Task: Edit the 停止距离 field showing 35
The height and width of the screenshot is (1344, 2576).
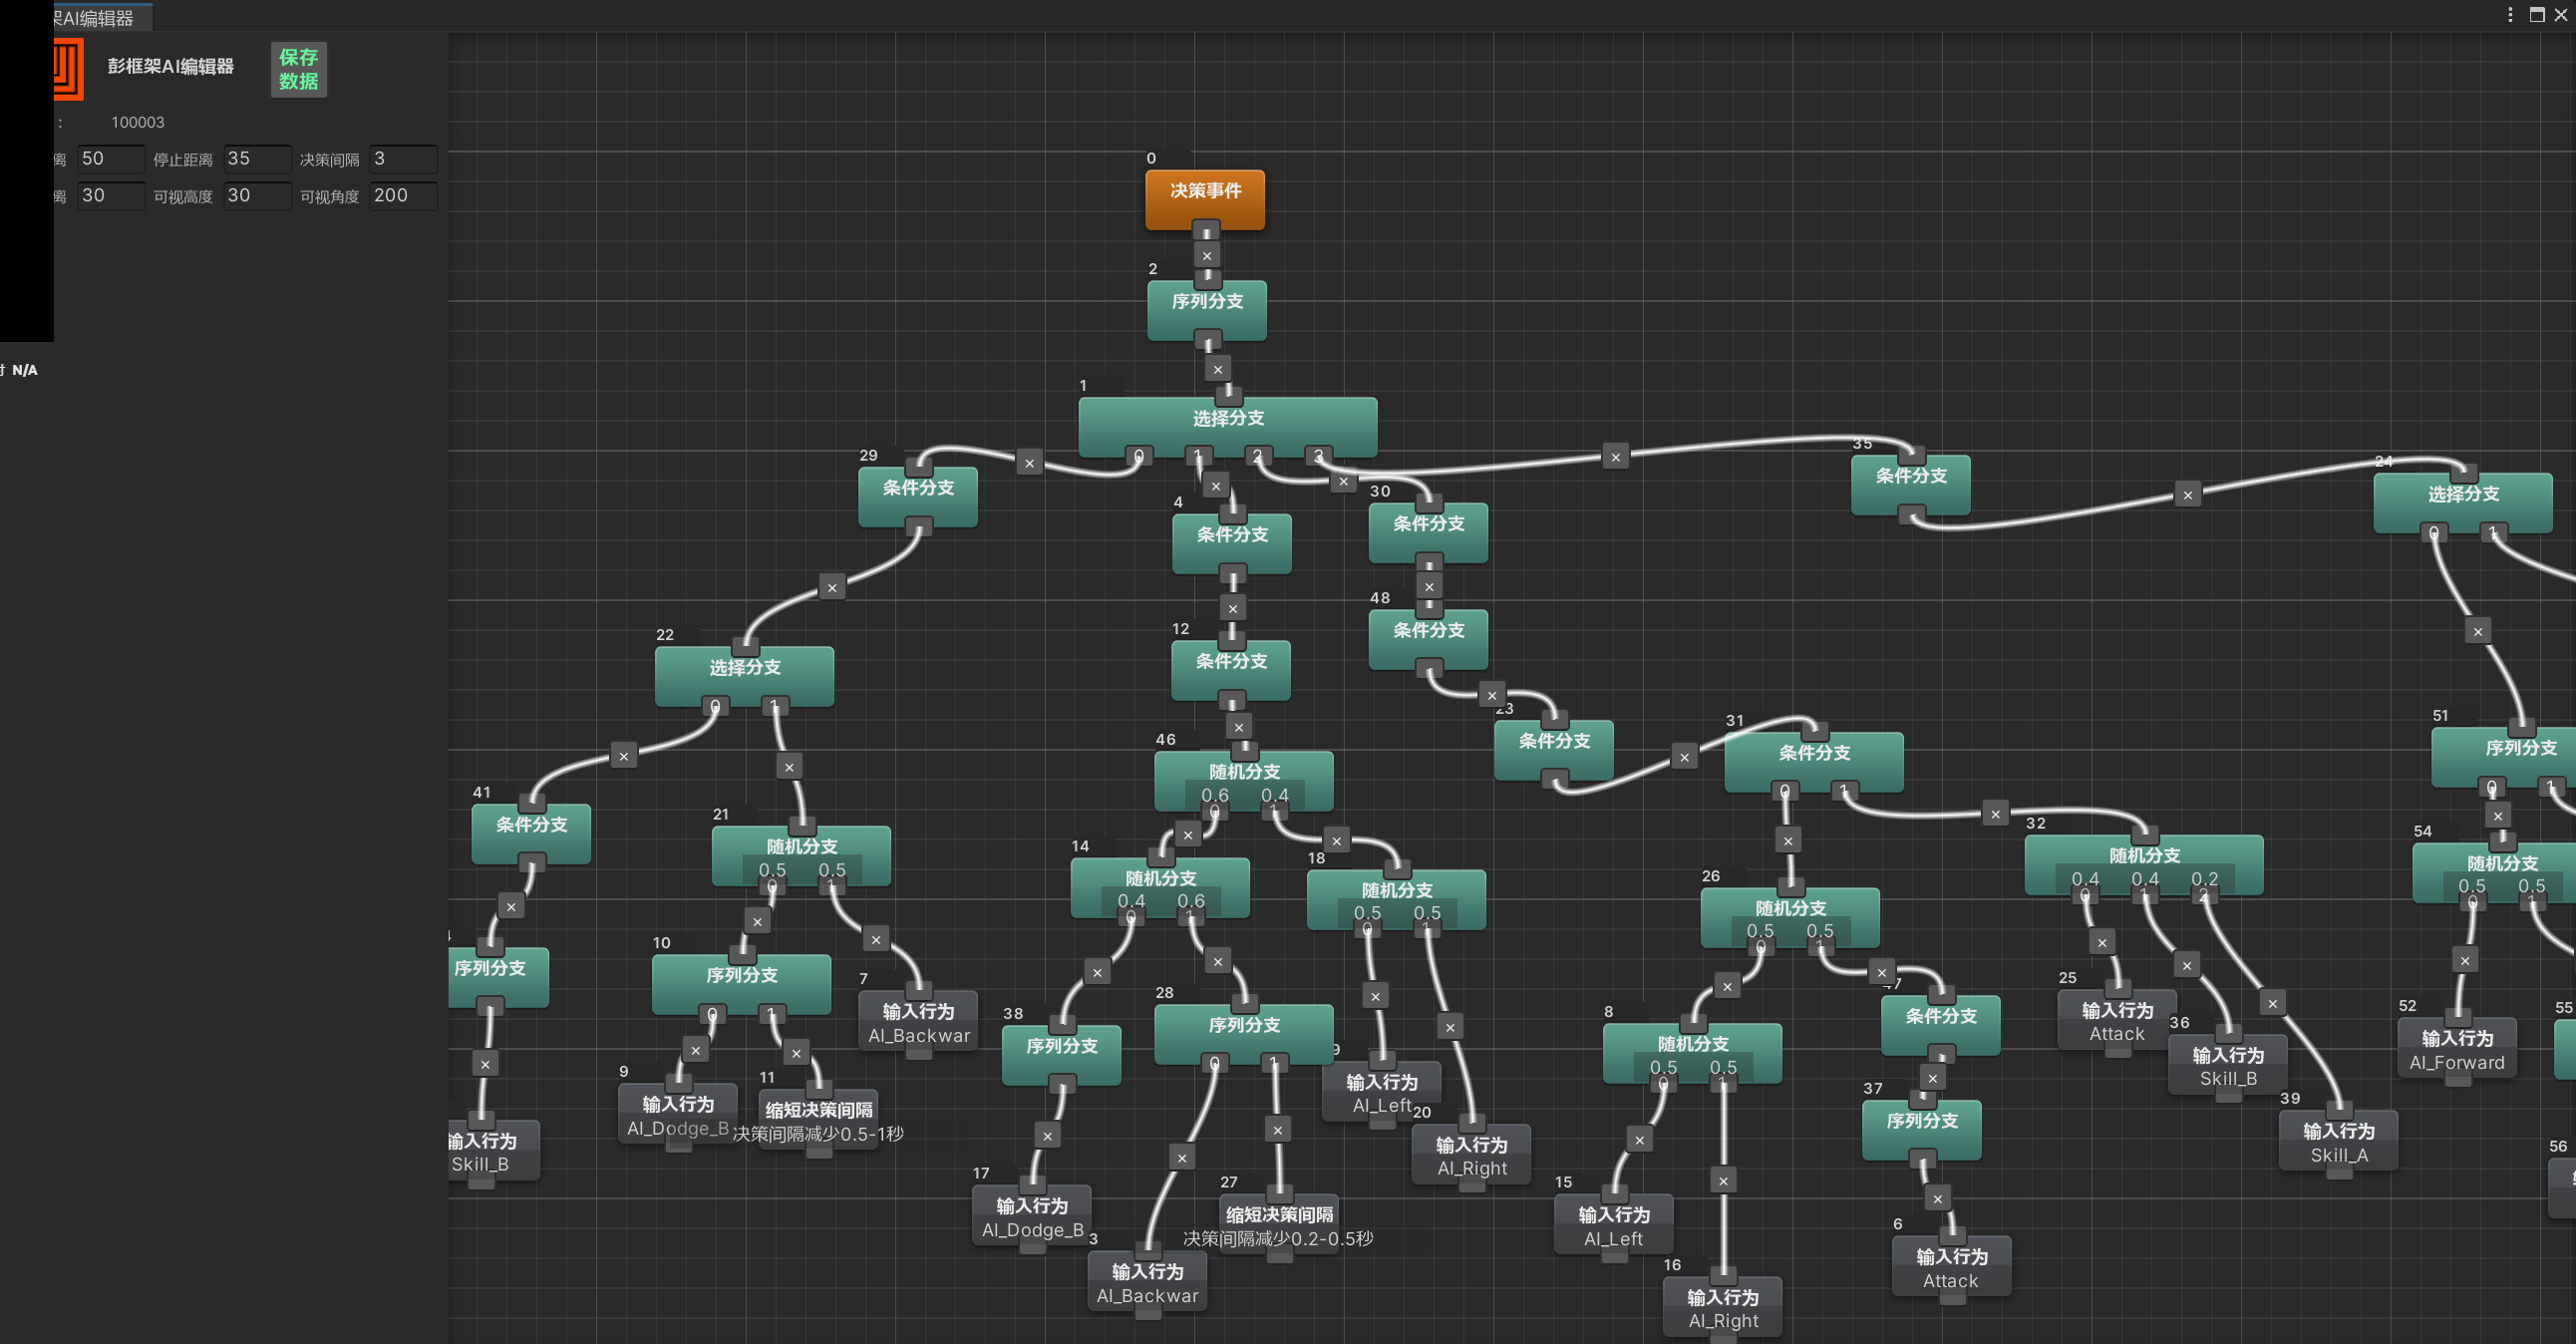Action: [x=257, y=159]
